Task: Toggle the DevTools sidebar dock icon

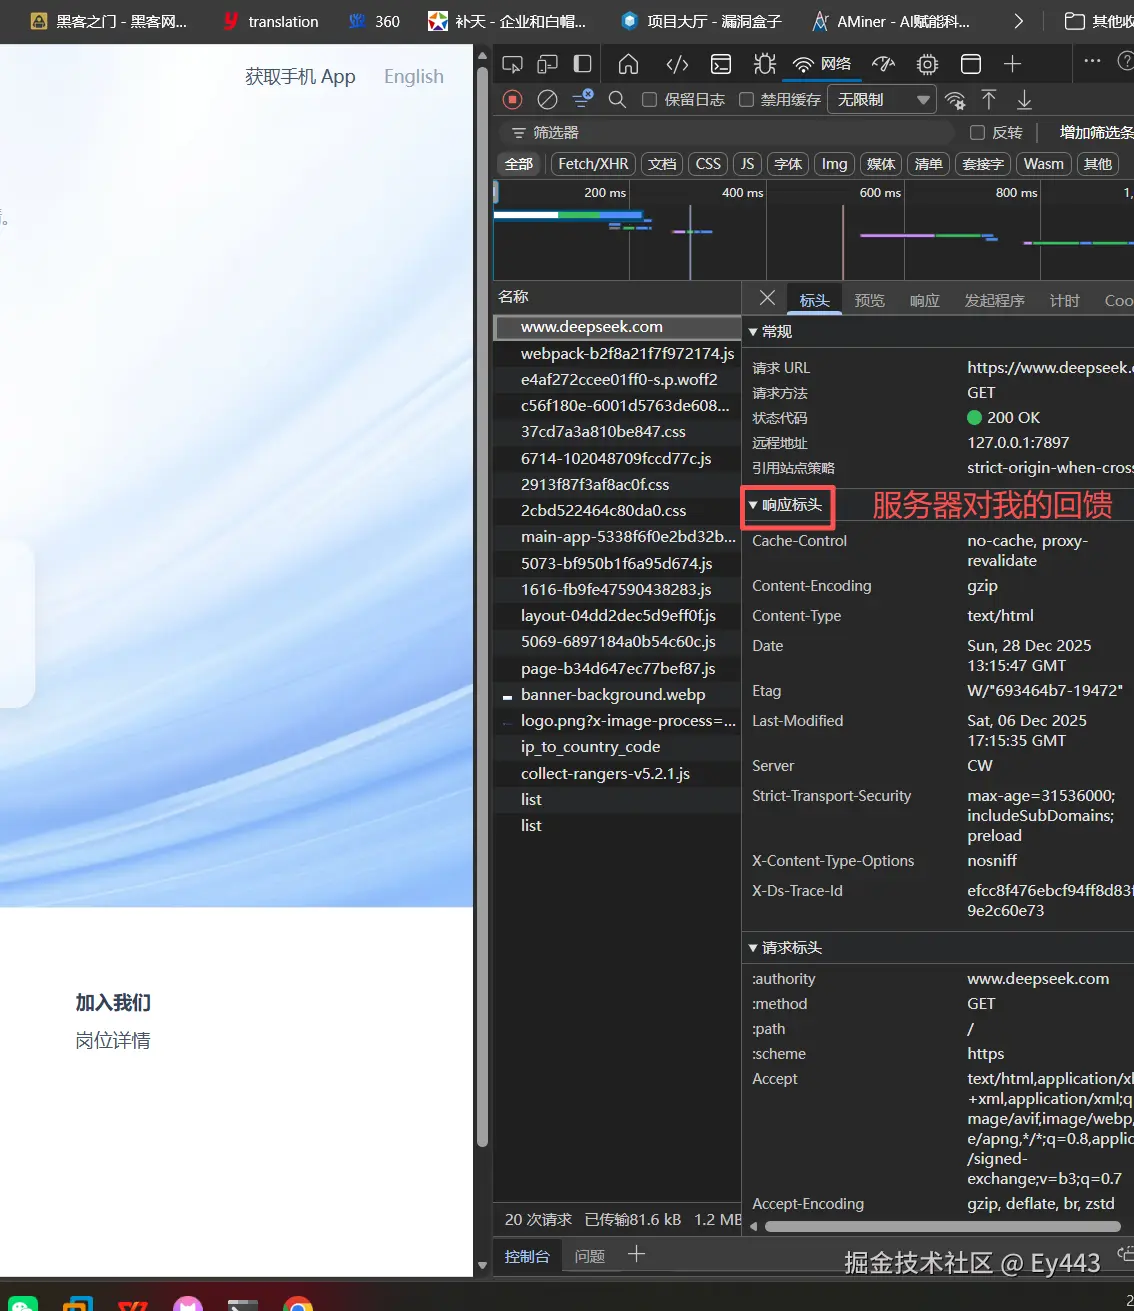Action: point(582,64)
